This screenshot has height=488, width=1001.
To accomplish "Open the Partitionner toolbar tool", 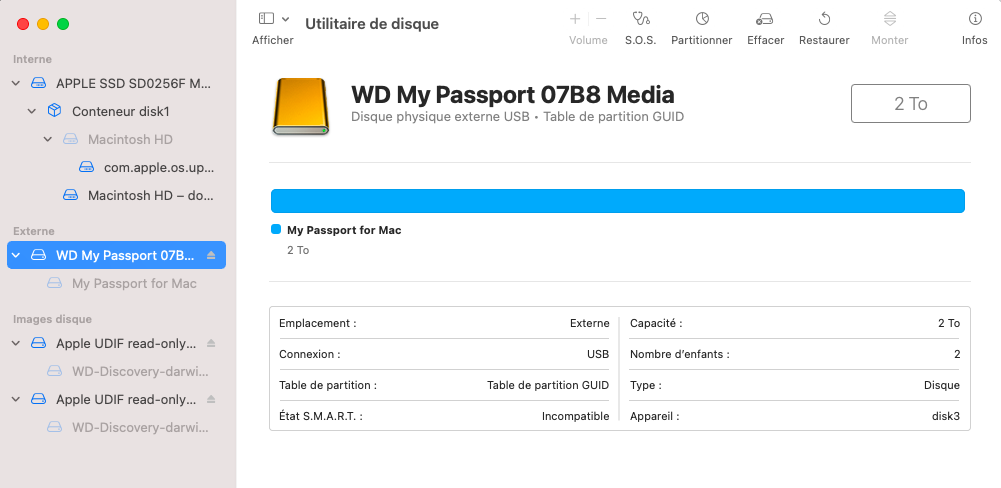I will pos(702,19).
